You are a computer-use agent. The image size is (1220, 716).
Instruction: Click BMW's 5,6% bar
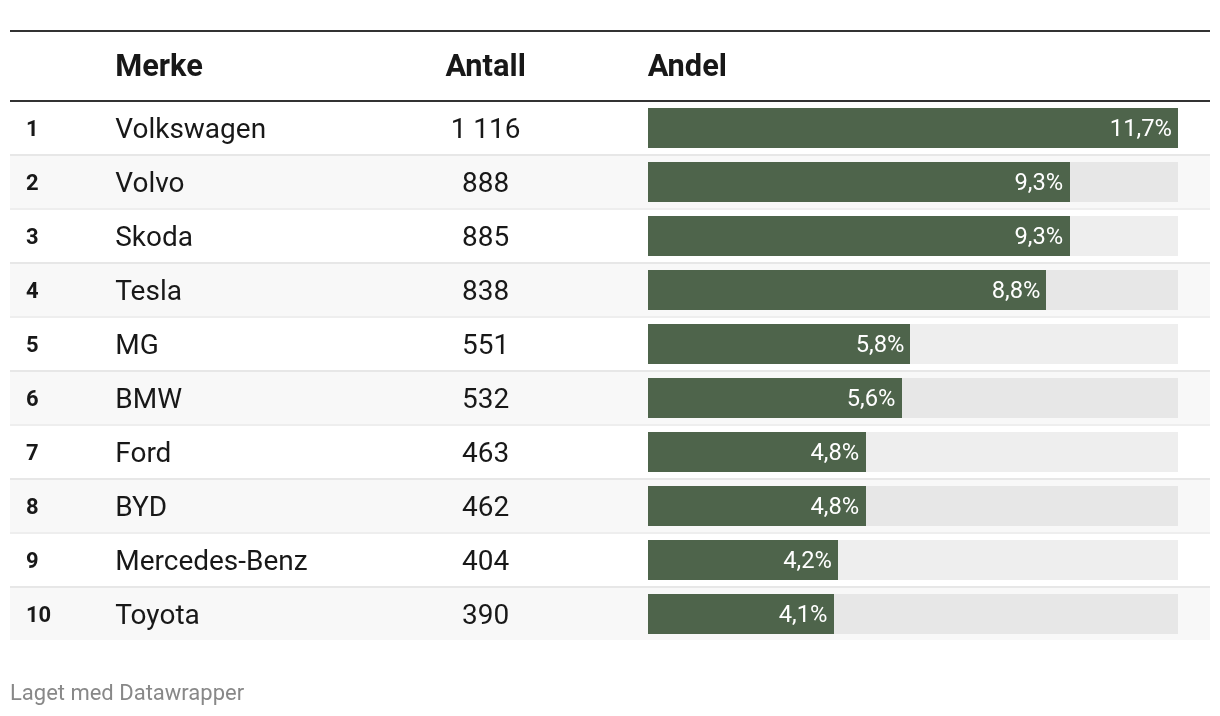[775, 398]
